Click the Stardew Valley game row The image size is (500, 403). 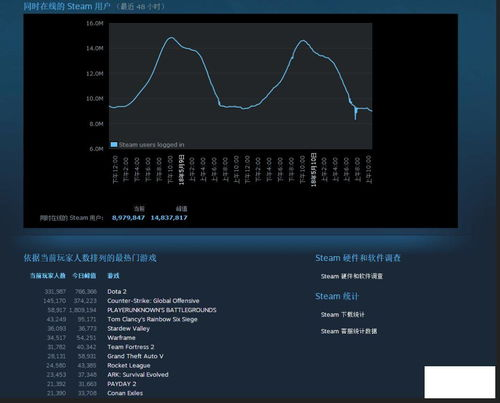pyautogui.click(x=128, y=329)
